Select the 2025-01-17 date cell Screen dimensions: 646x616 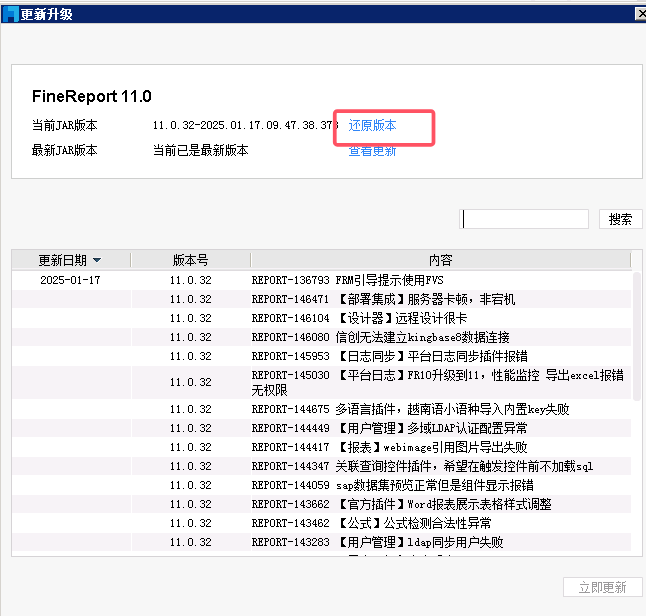[70, 280]
